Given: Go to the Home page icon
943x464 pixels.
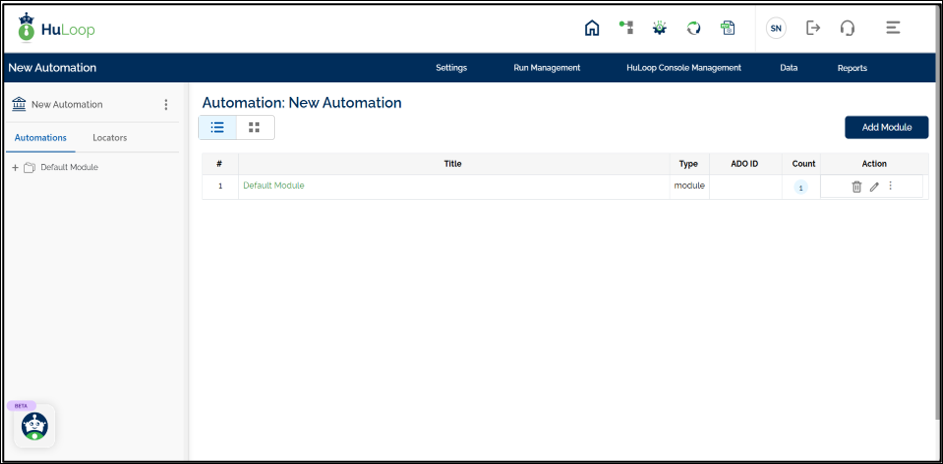Looking at the screenshot, I should (x=592, y=28).
